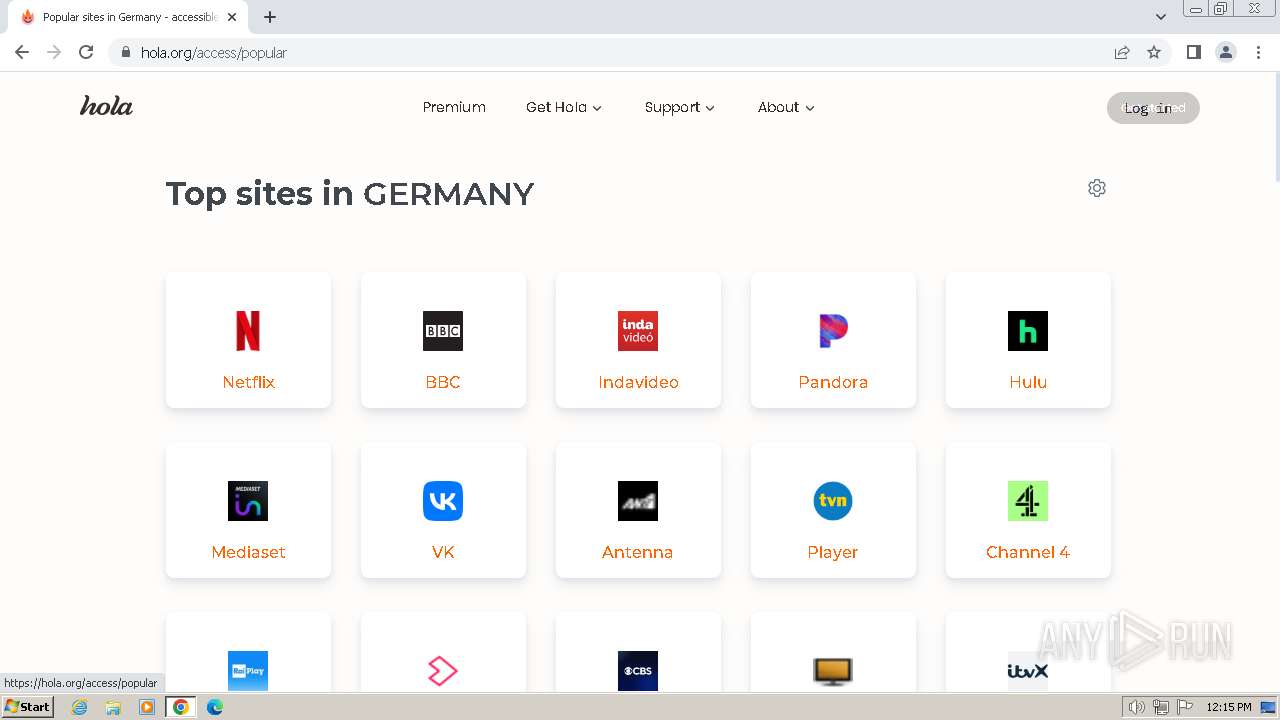Open the Windows Start button

pyautogui.click(x=27, y=707)
